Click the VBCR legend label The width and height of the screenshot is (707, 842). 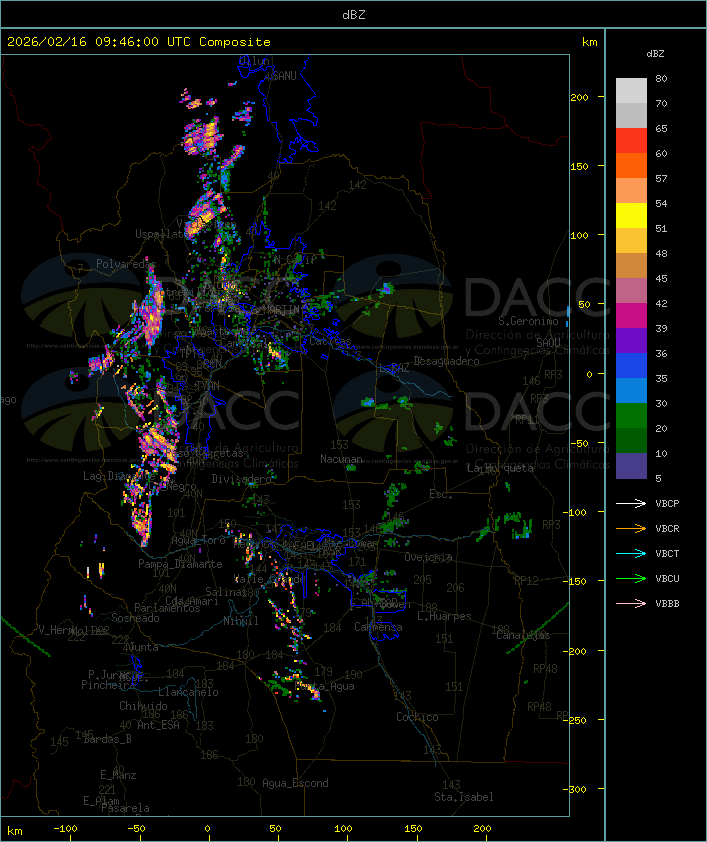[x=667, y=528]
